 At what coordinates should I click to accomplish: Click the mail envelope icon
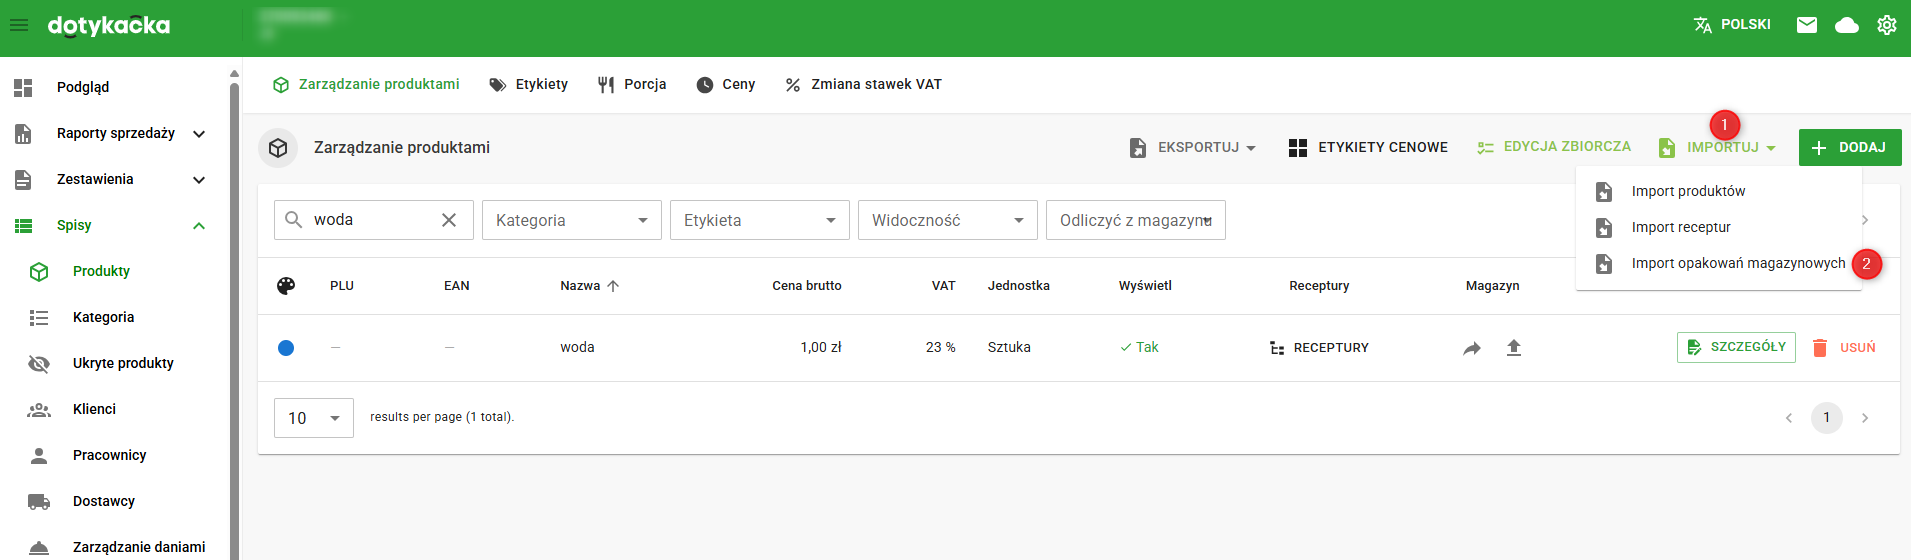point(1806,25)
